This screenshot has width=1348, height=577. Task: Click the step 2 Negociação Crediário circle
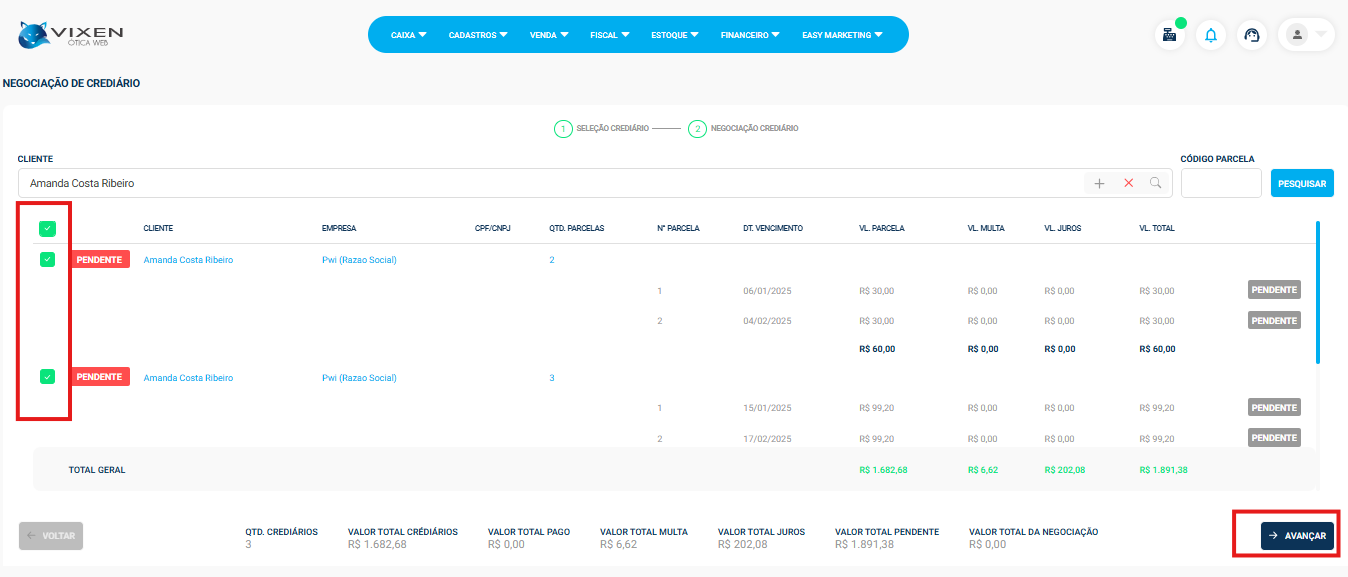[697, 129]
